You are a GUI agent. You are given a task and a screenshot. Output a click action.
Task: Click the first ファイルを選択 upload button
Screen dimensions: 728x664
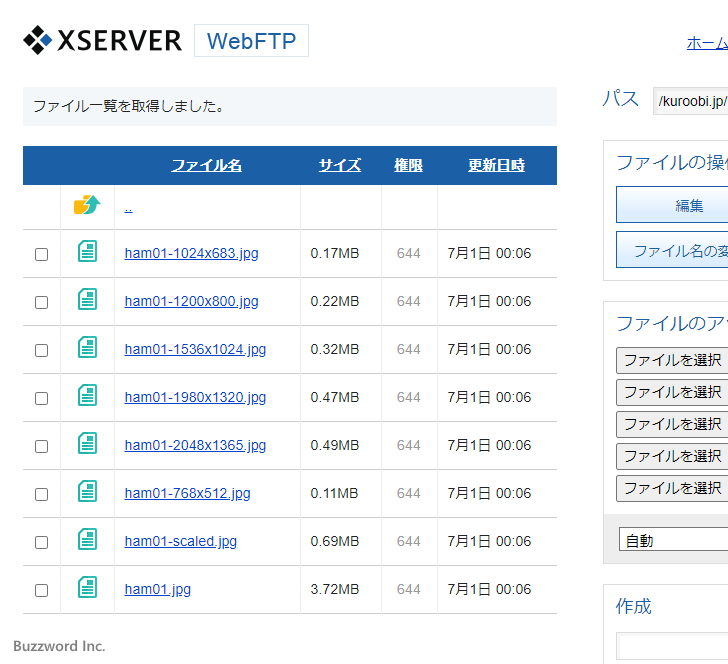tap(671, 360)
